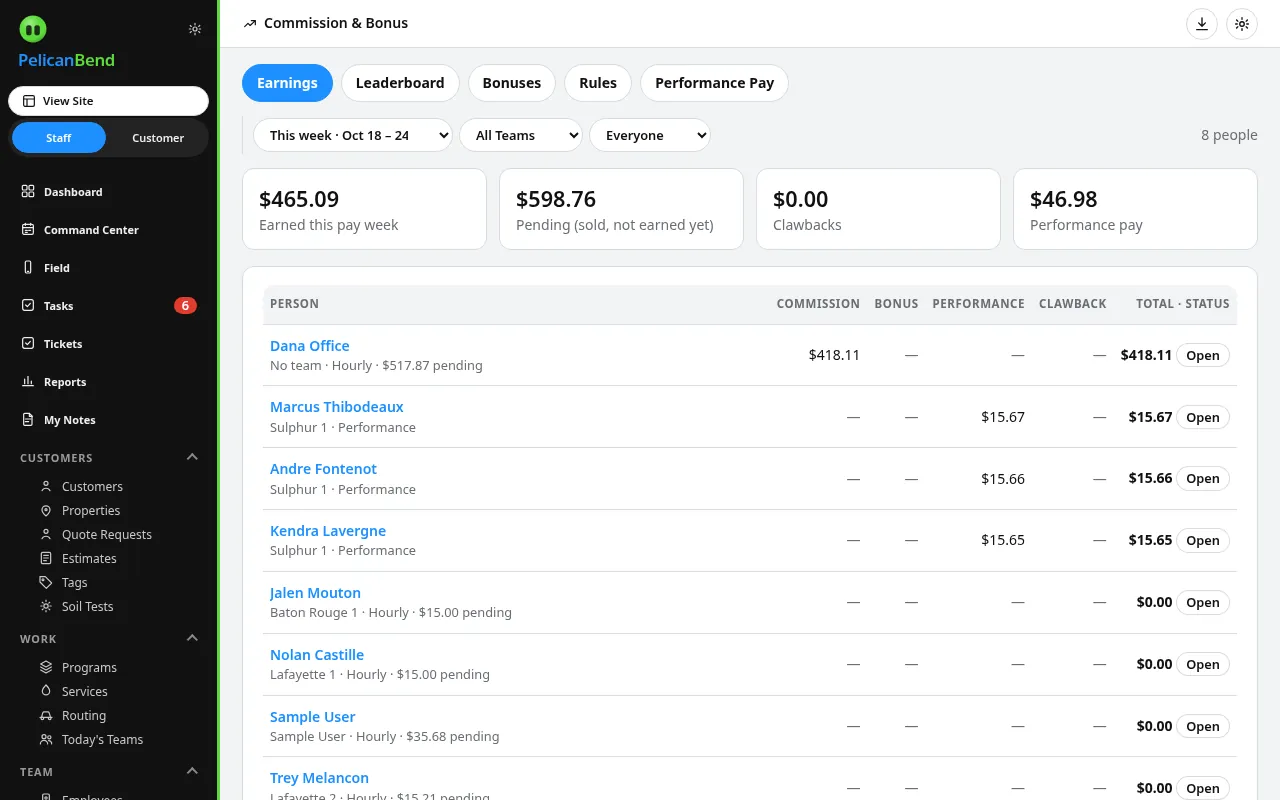Click the top-right theme toggle icon
Viewport: 1280px width, 800px height.
pos(1242,24)
